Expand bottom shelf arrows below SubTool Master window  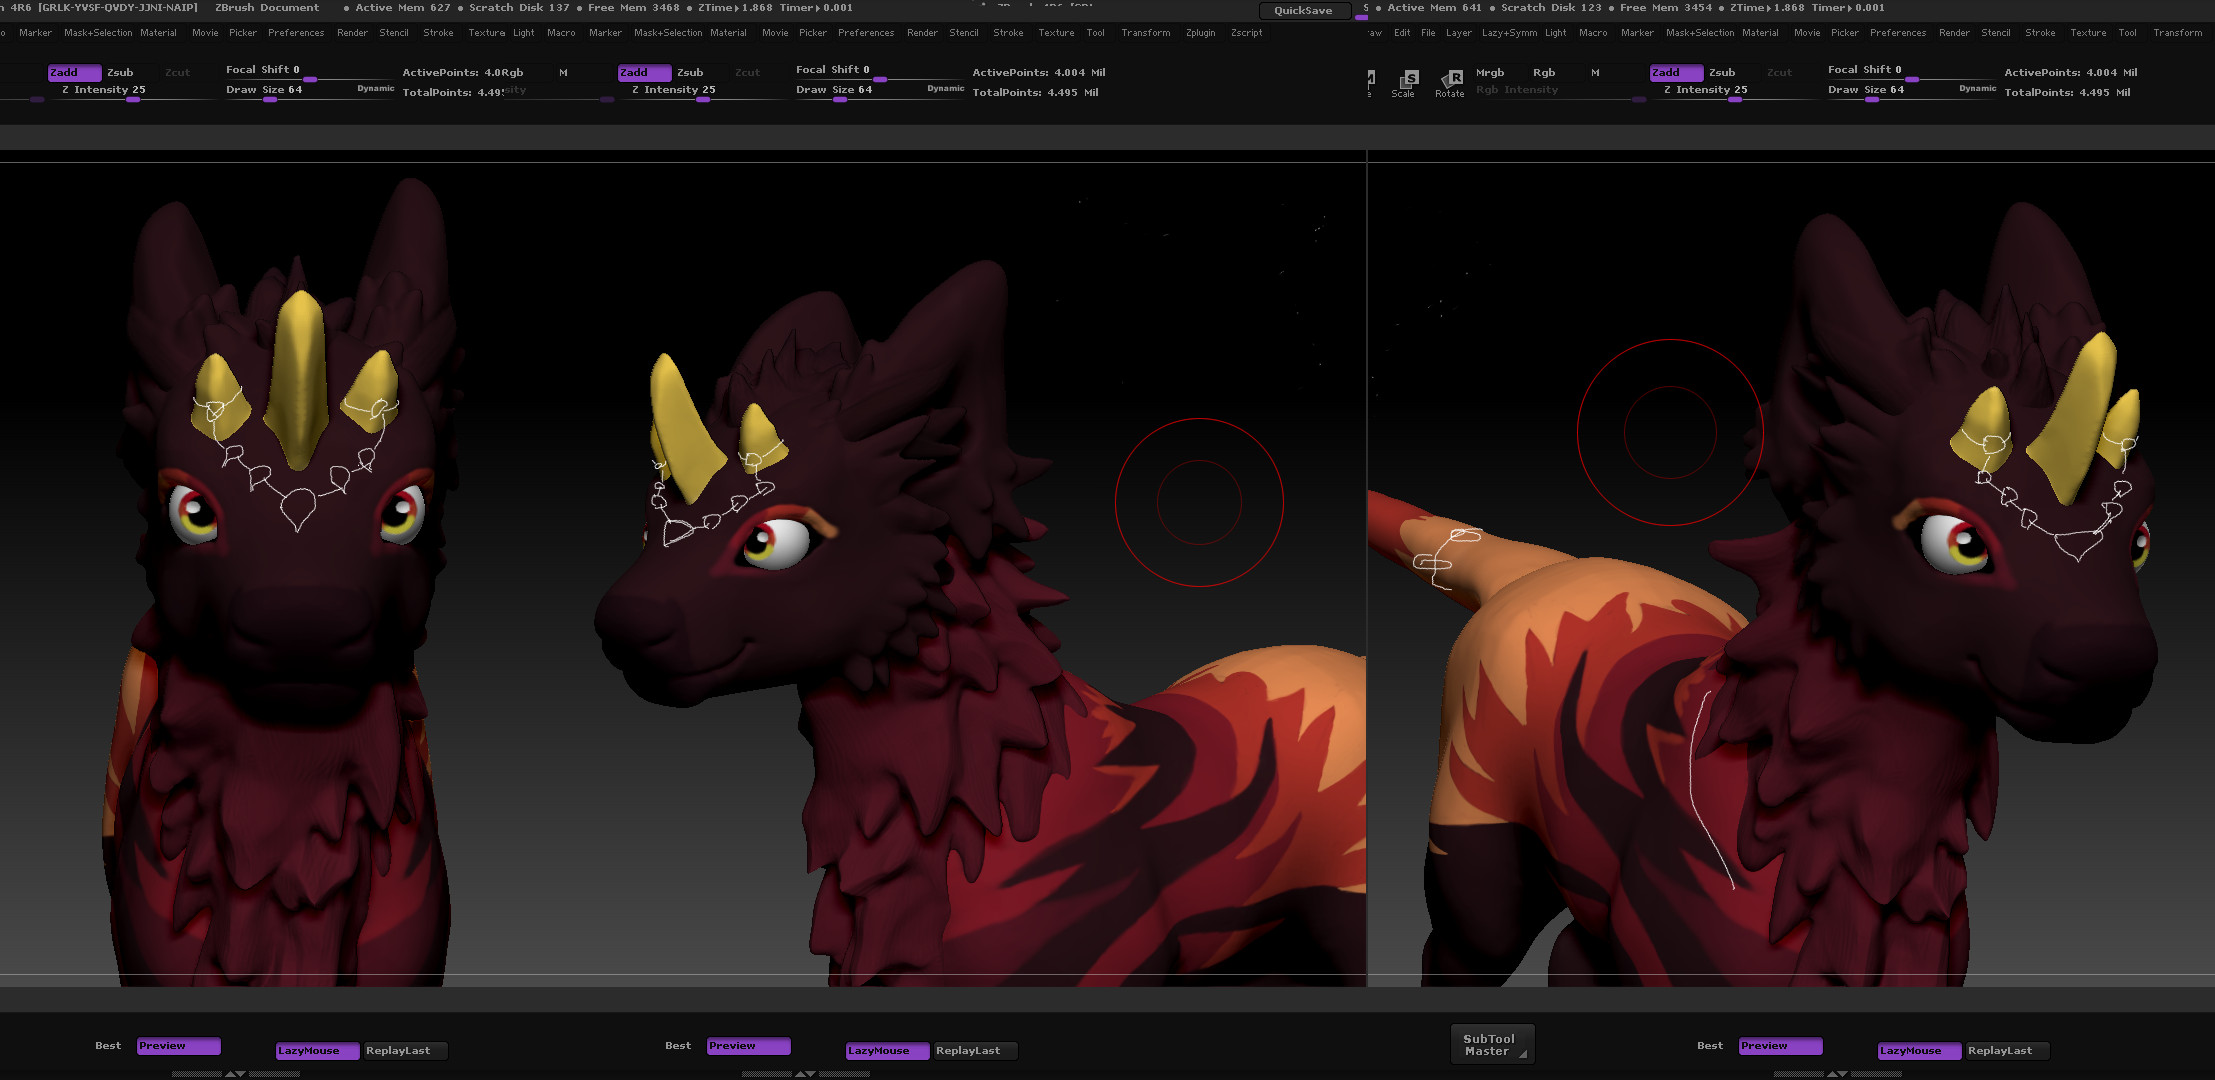[1837, 1074]
